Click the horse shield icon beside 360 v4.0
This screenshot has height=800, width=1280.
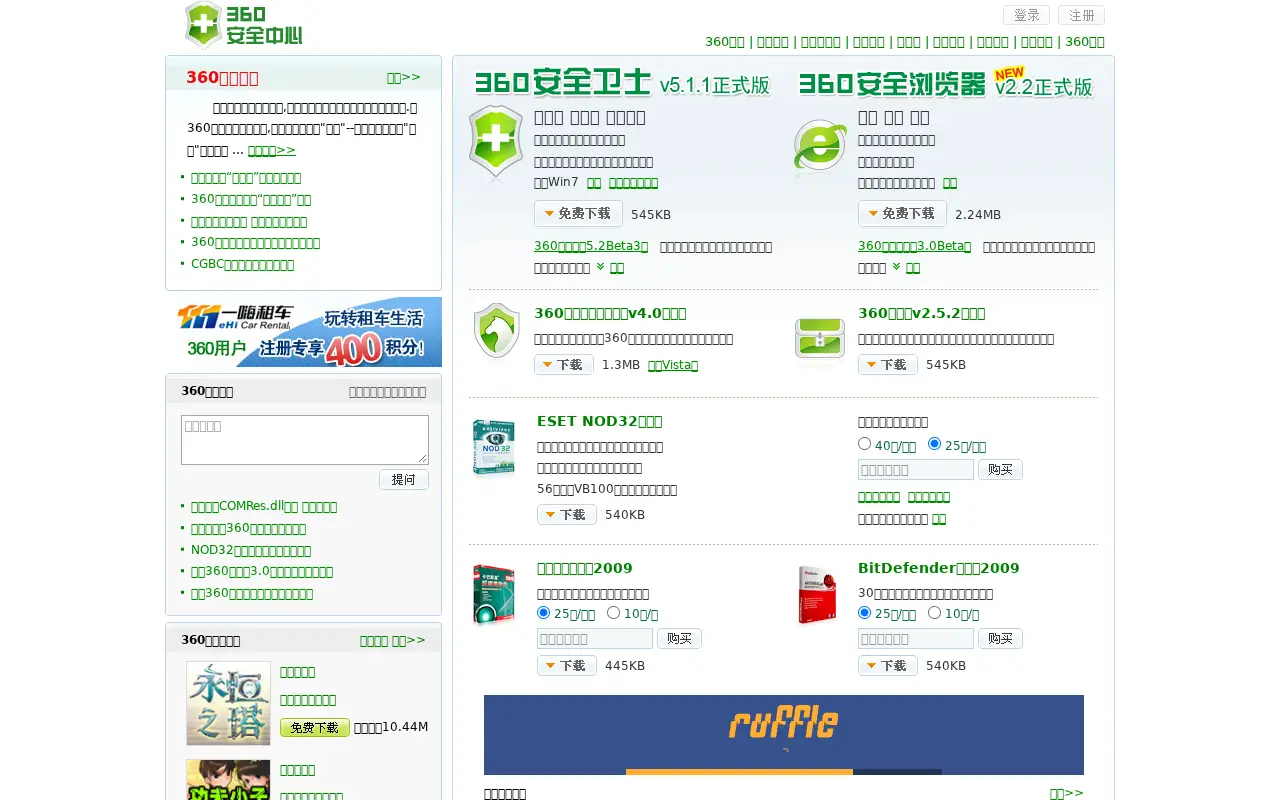(496, 330)
